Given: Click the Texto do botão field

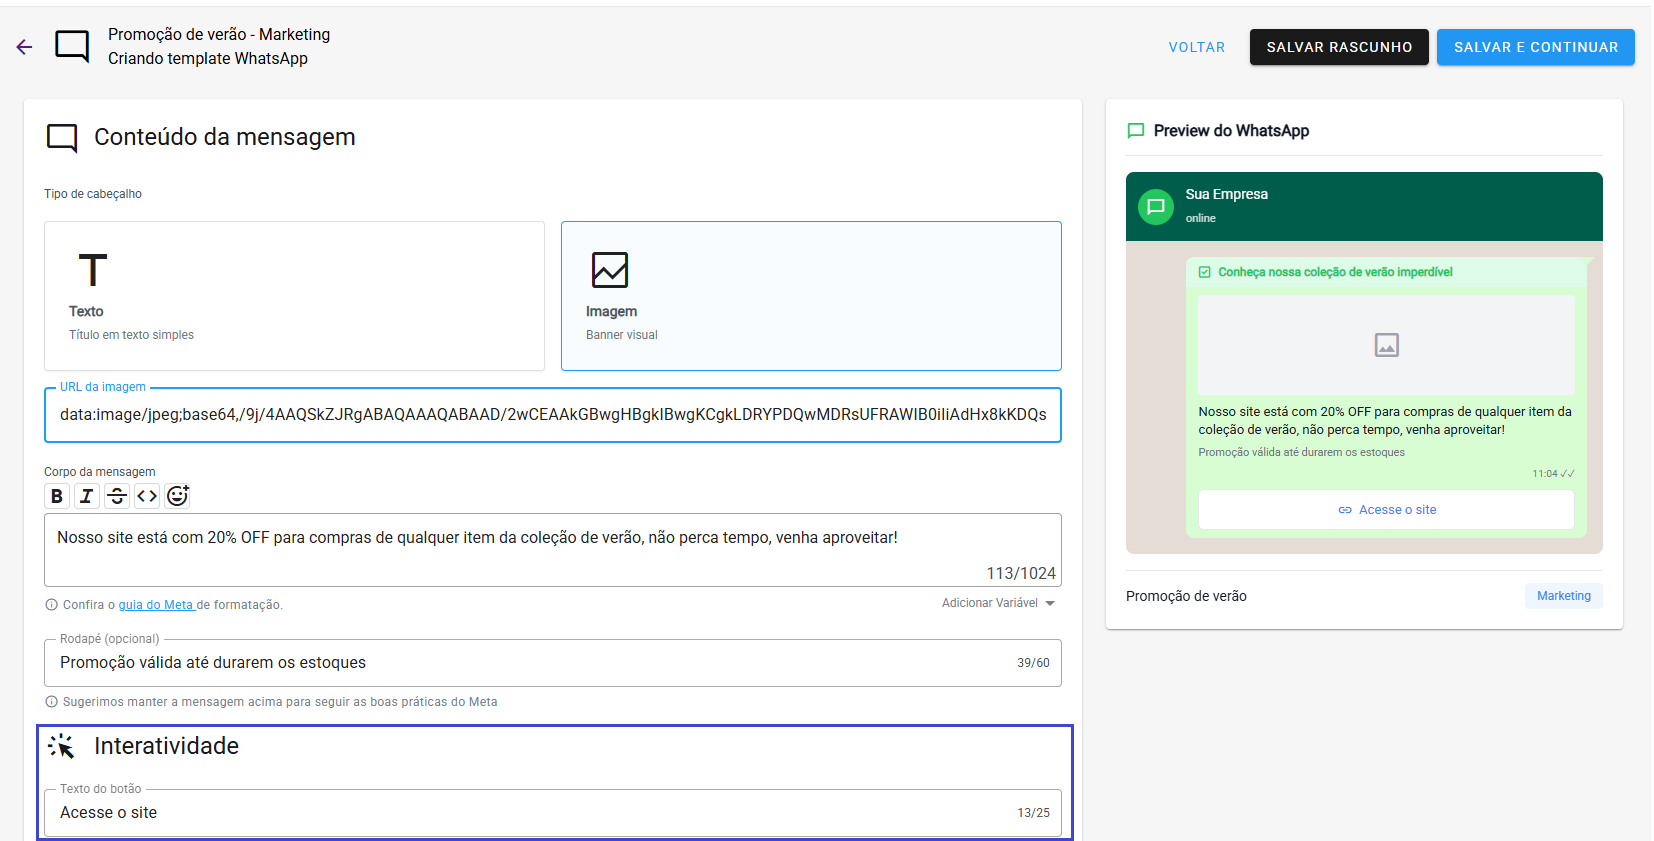Looking at the screenshot, I should pyautogui.click(x=530, y=813).
